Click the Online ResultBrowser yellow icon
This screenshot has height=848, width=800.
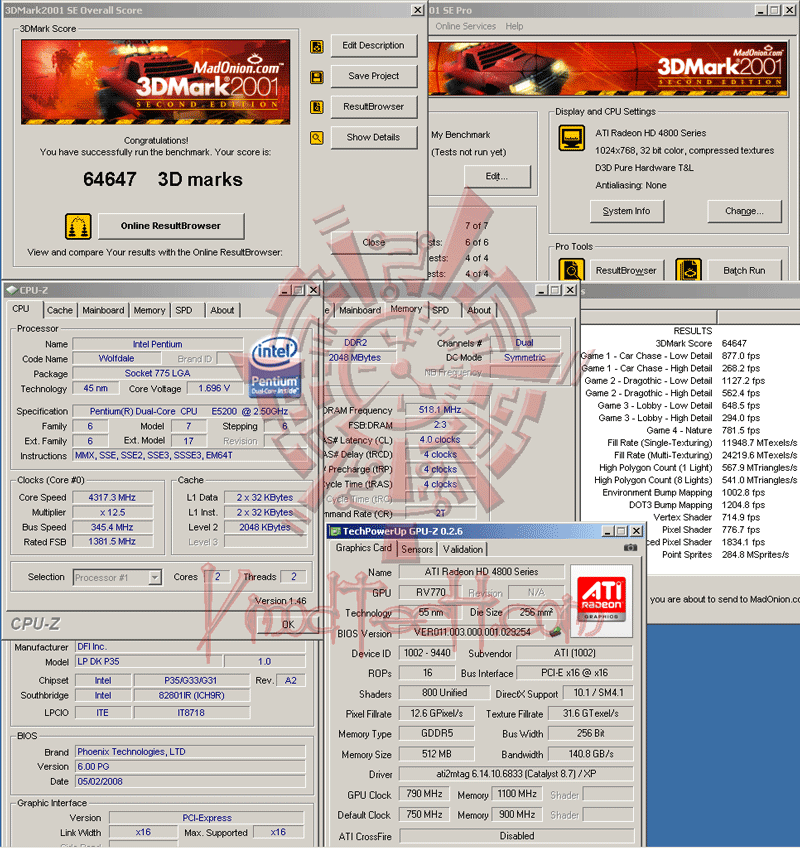tap(78, 226)
